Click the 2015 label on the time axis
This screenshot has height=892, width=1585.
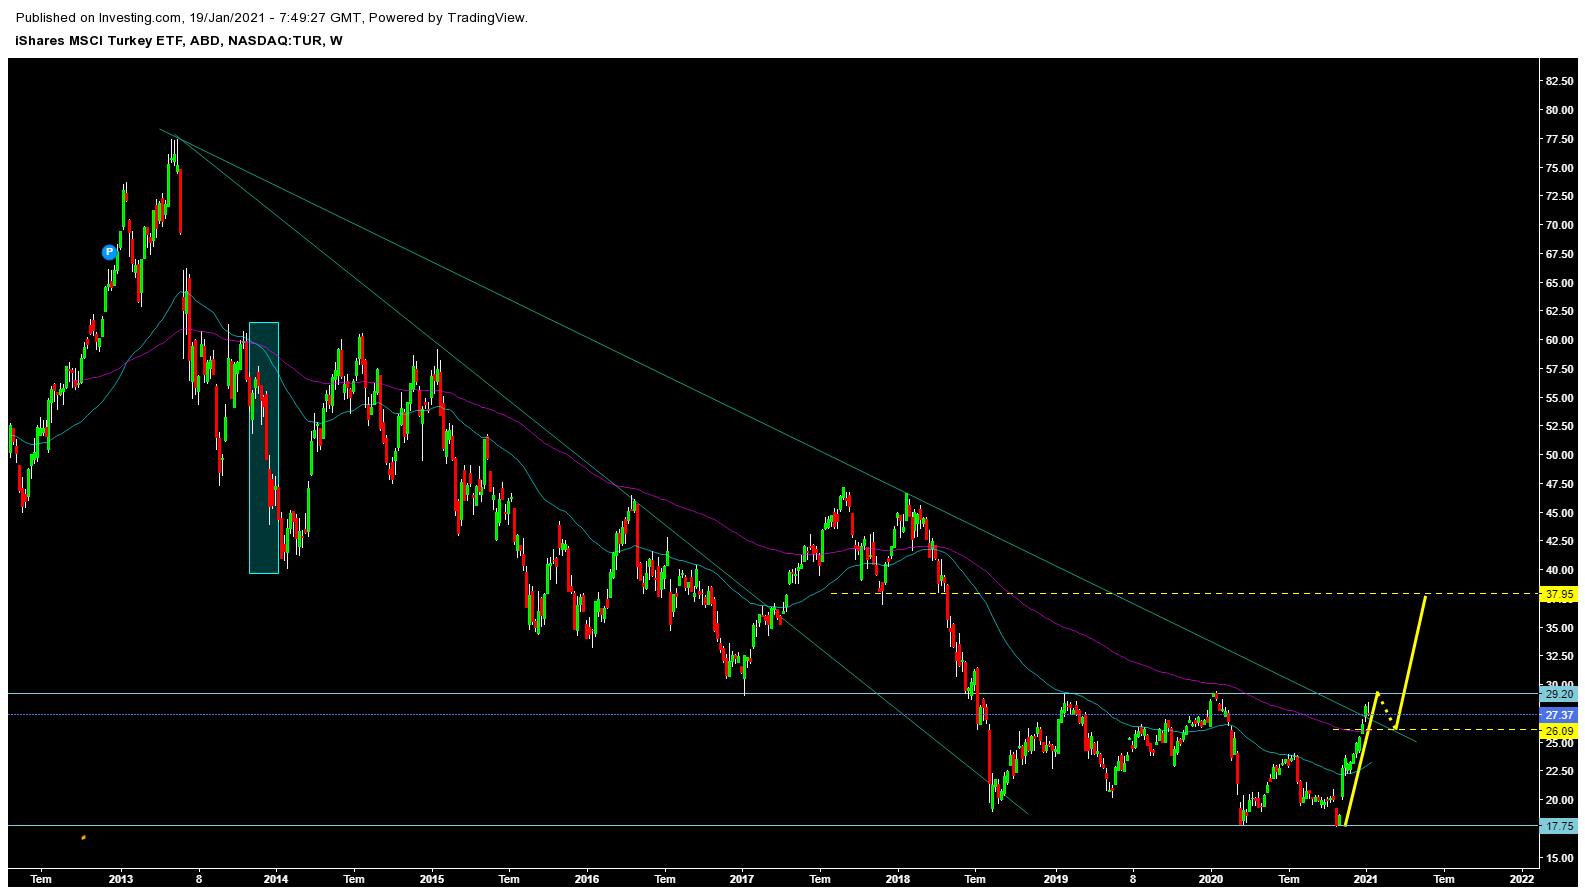pyautogui.click(x=432, y=880)
